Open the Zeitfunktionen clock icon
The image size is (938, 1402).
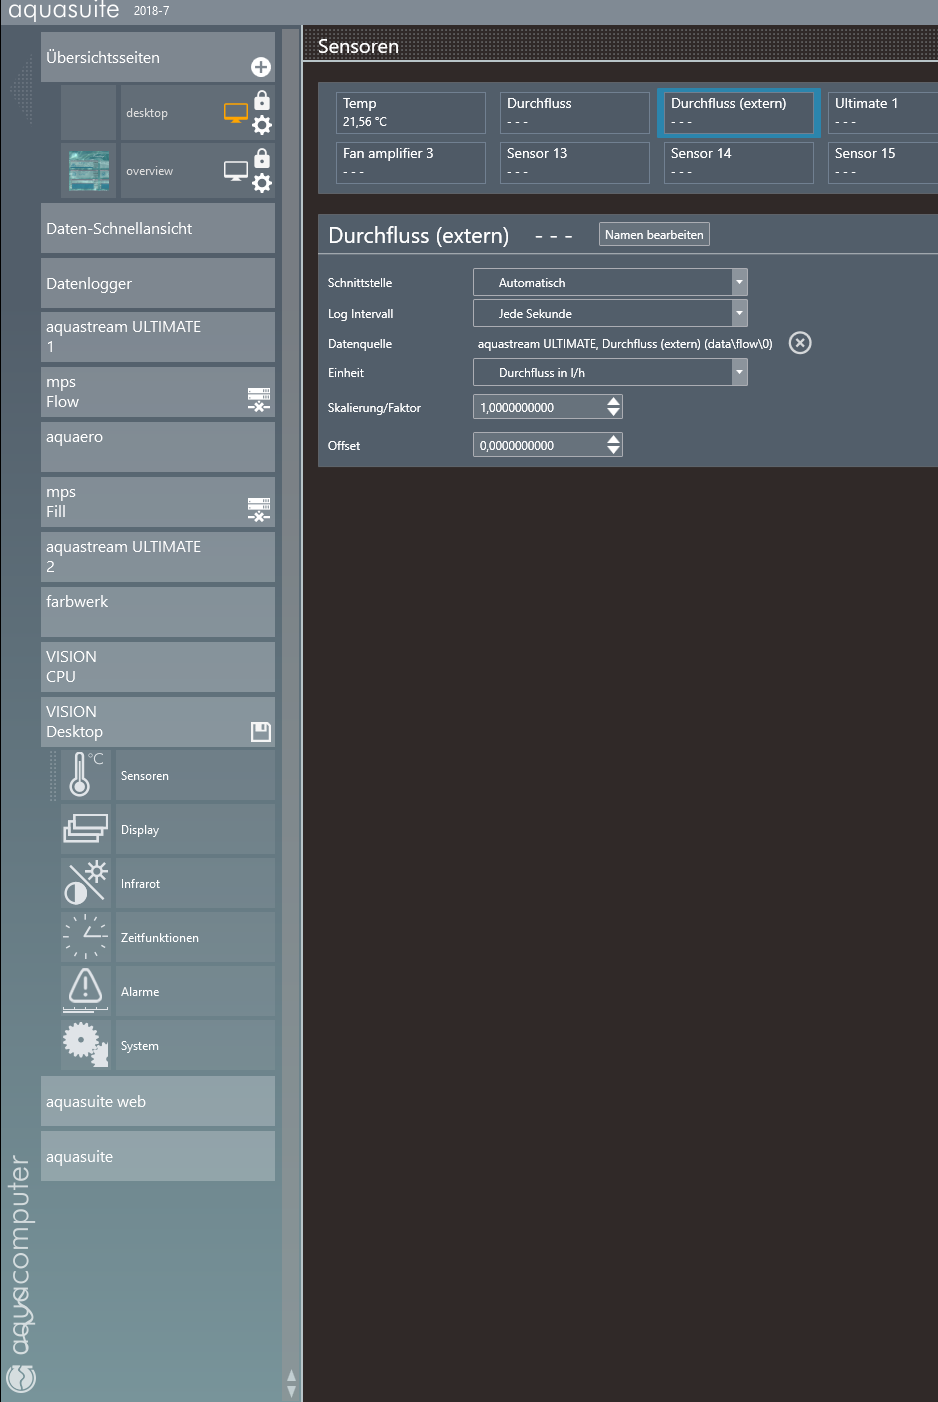coord(86,937)
